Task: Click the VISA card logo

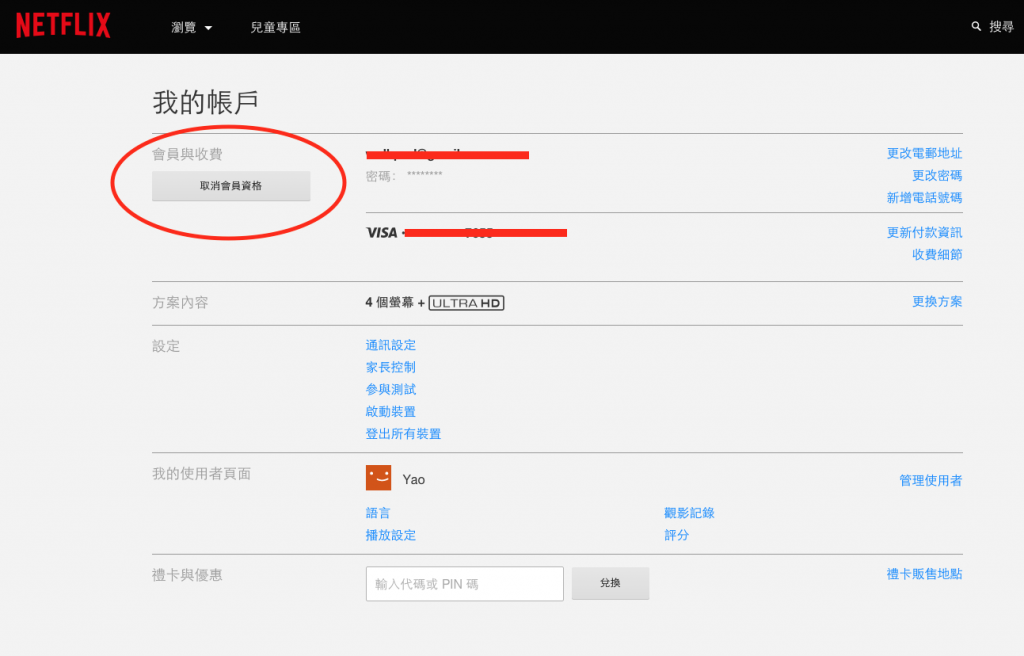Action: tap(382, 233)
